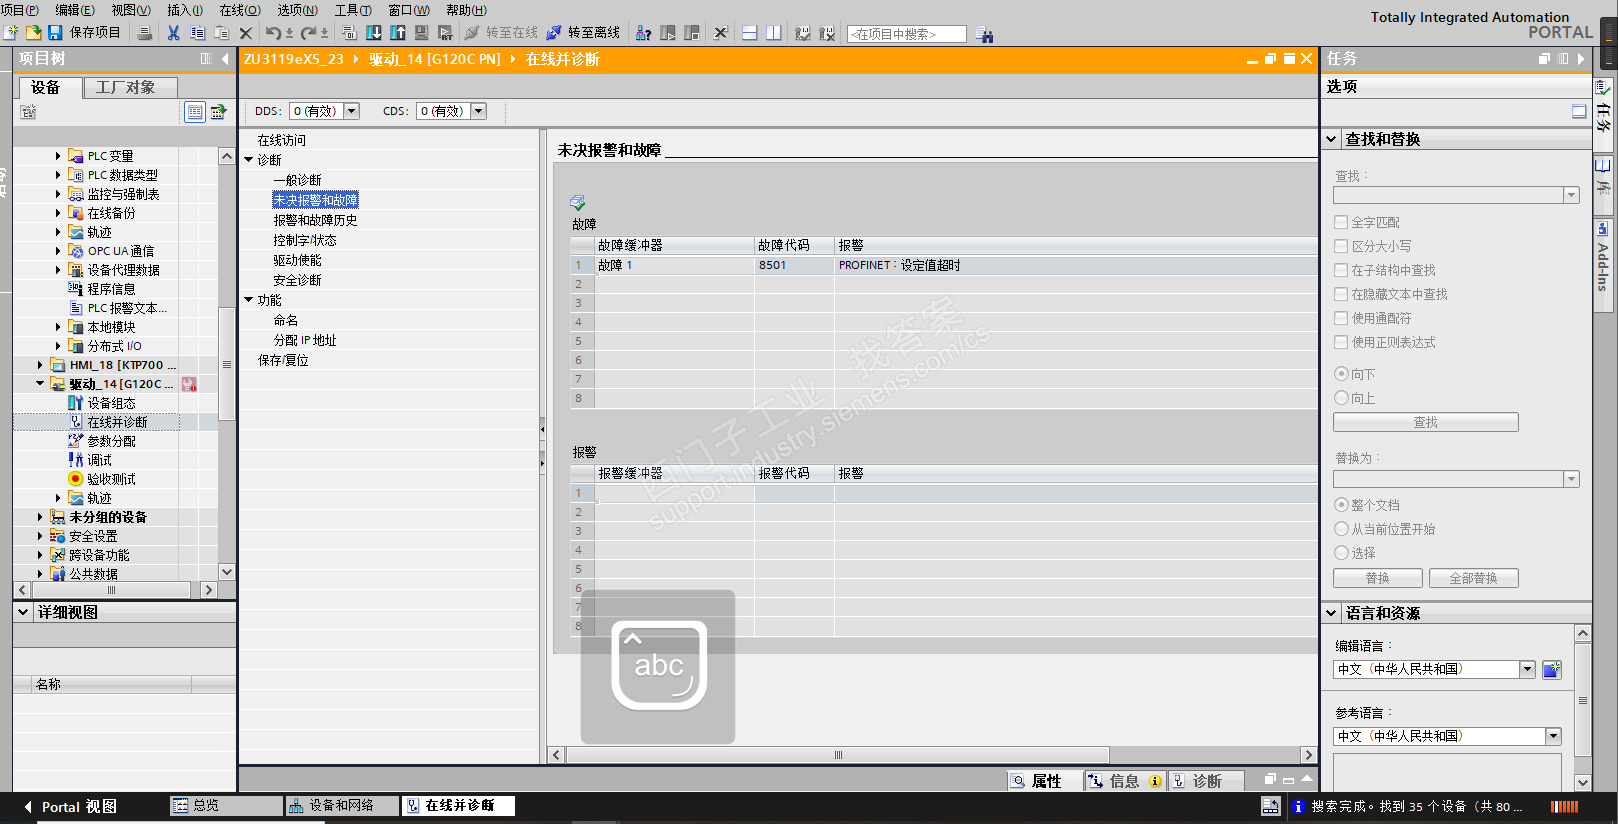Collapse the project tree with the left arrow
The width and height of the screenshot is (1618, 824).
click(x=225, y=59)
